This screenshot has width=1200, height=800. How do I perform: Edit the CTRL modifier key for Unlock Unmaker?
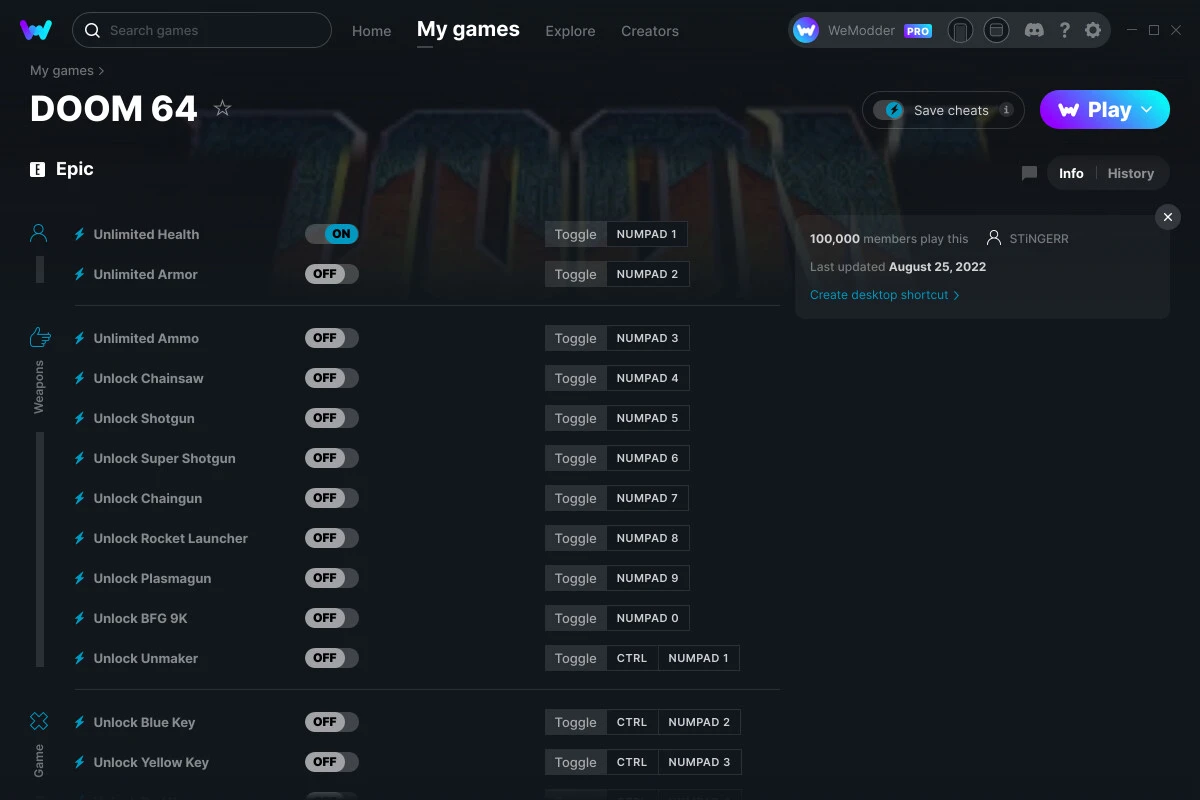click(x=632, y=658)
